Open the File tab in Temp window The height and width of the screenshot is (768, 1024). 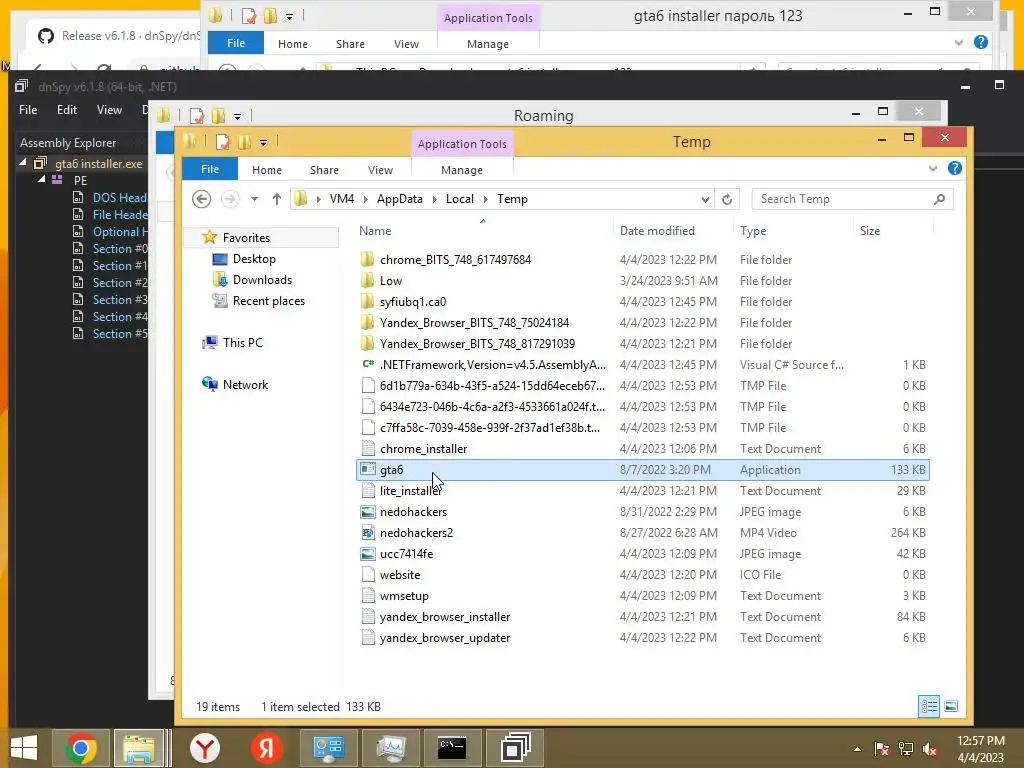click(210, 169)
